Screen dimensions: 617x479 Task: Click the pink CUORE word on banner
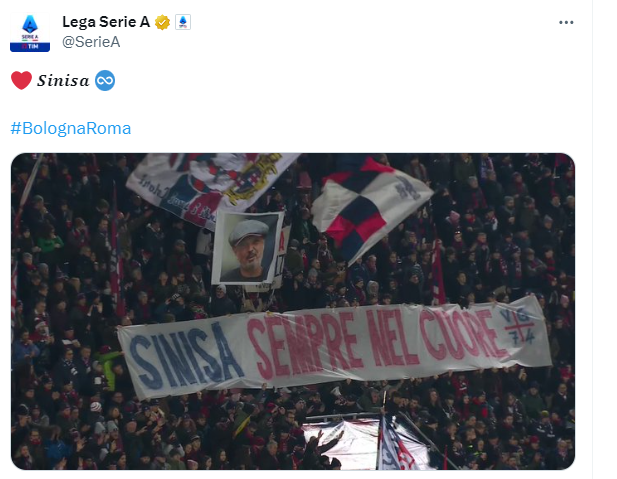click(460, 333)
